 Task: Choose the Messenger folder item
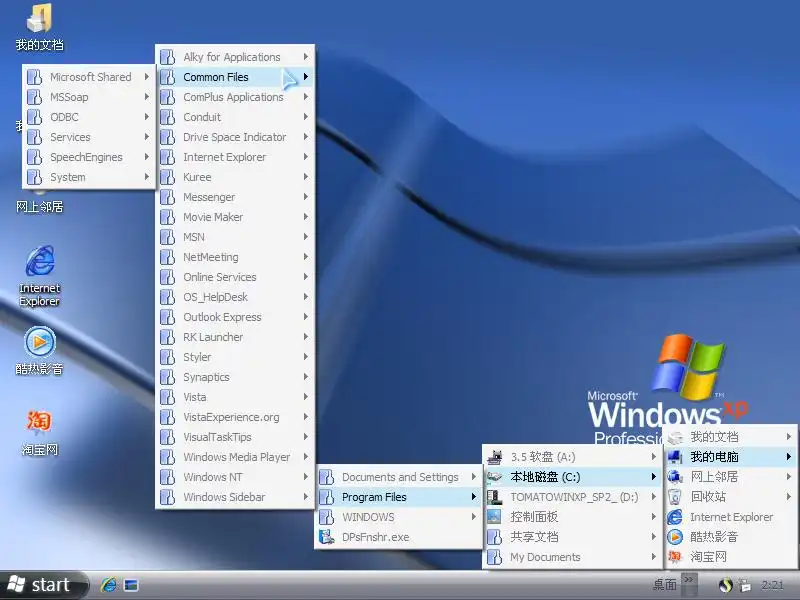(x=235, y=197)
